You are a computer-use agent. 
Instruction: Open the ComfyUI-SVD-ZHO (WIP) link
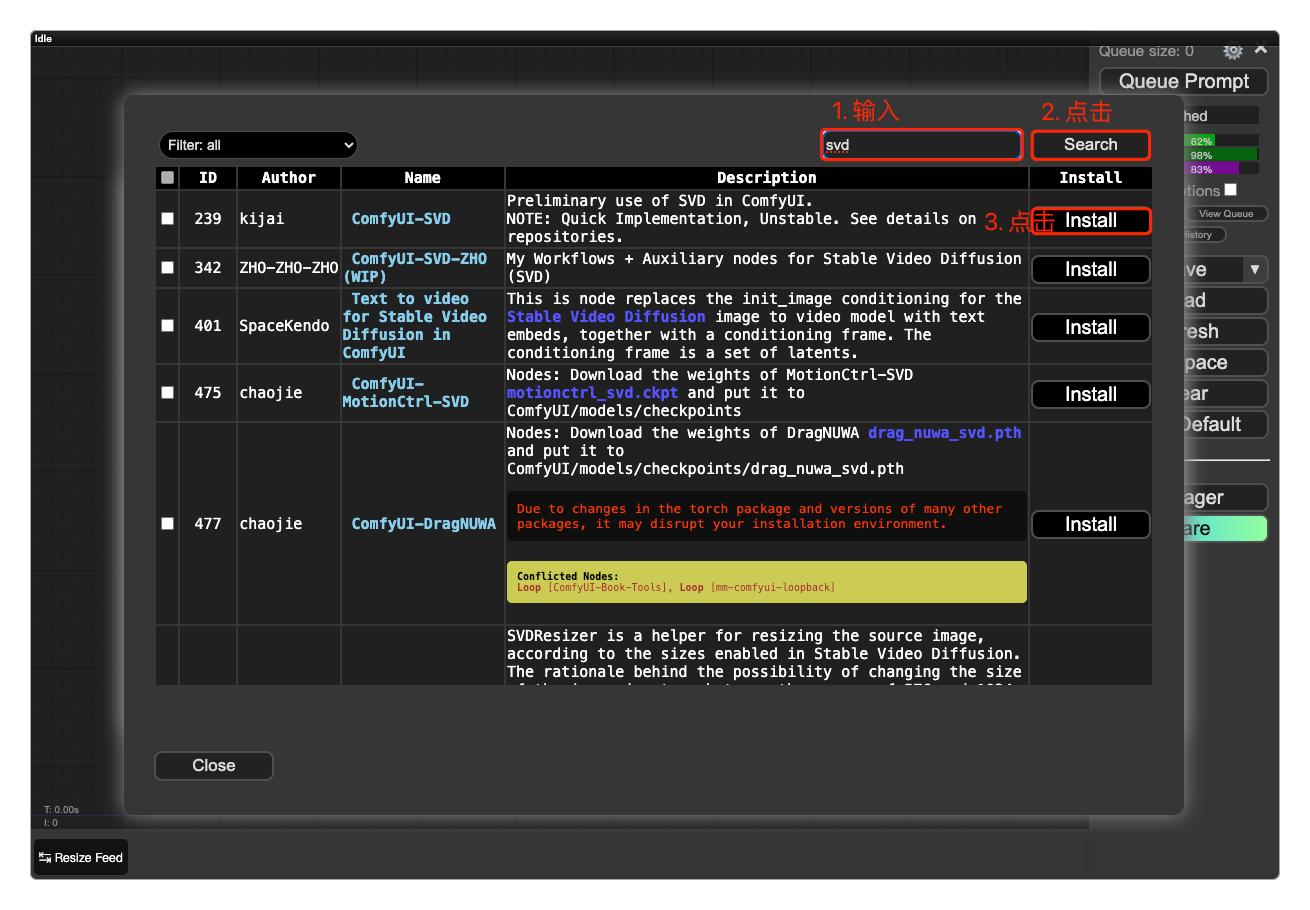point(415,267)
